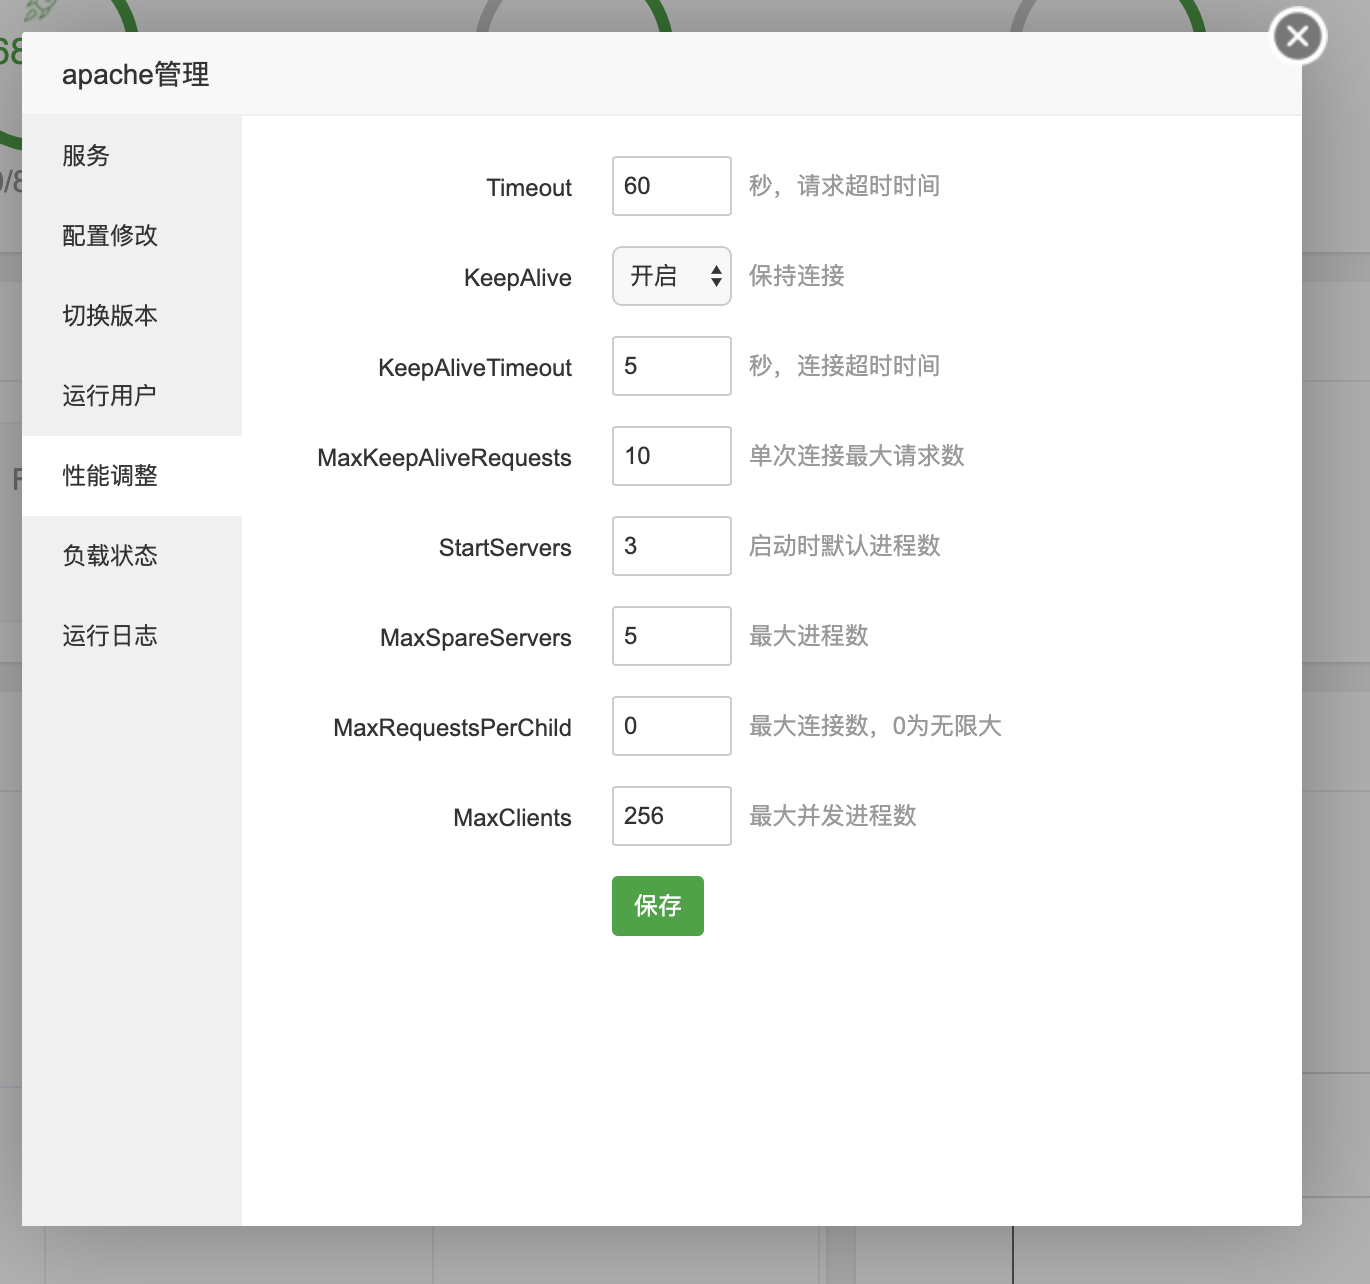
Task: Click the Timeout input field
Action: pos(672,186)
